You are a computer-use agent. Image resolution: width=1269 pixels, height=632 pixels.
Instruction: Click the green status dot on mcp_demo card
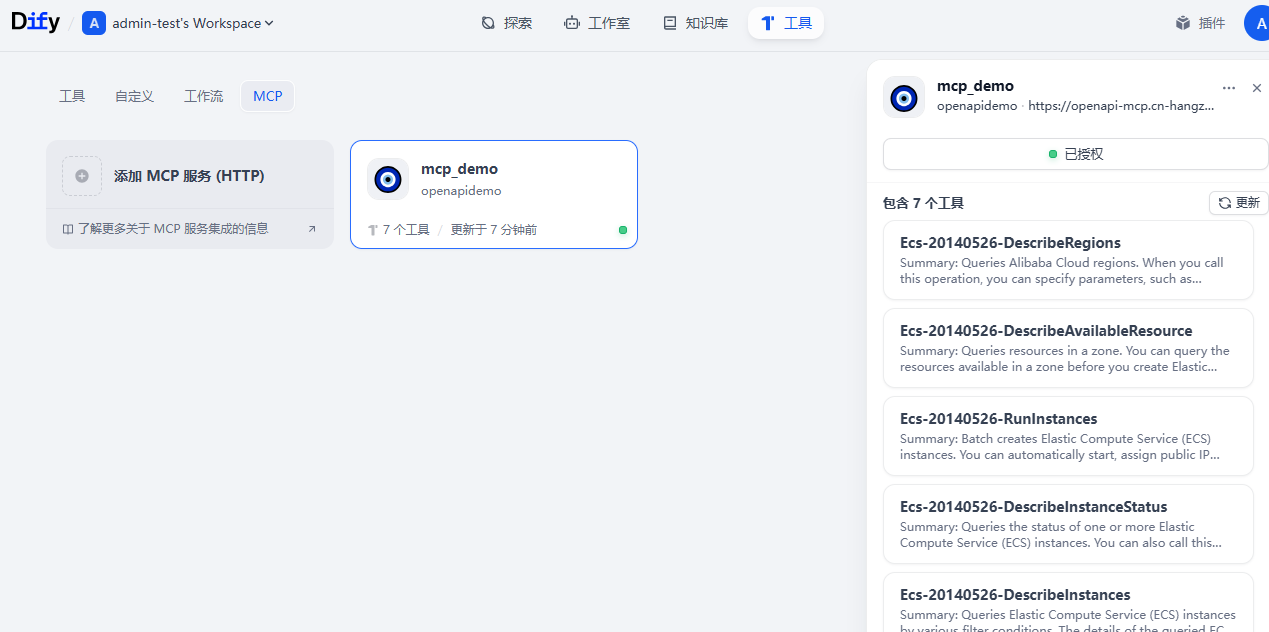(x=623, y=230)
